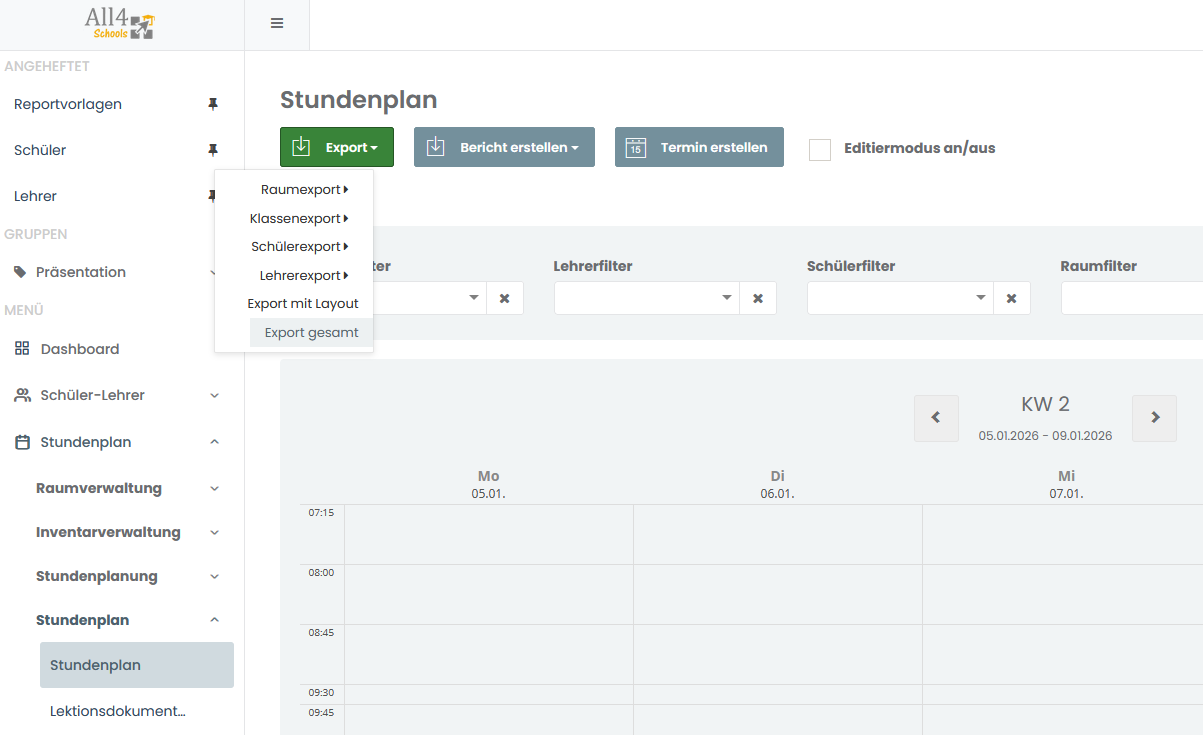1203x735 pixels.
Task: Click the 07:15 time row label
Action: tap(321, 512)
